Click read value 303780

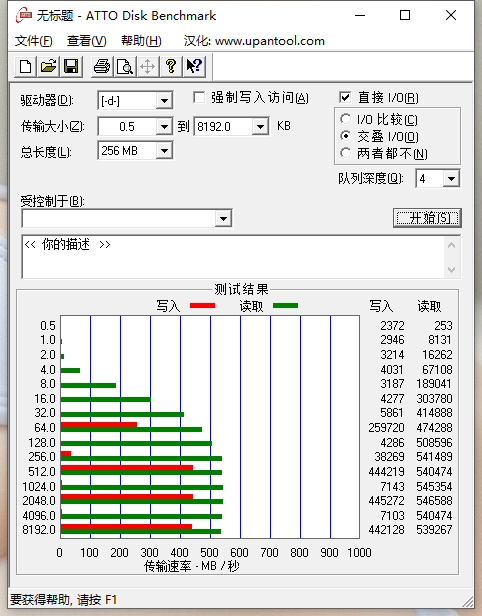coord(434,398)
